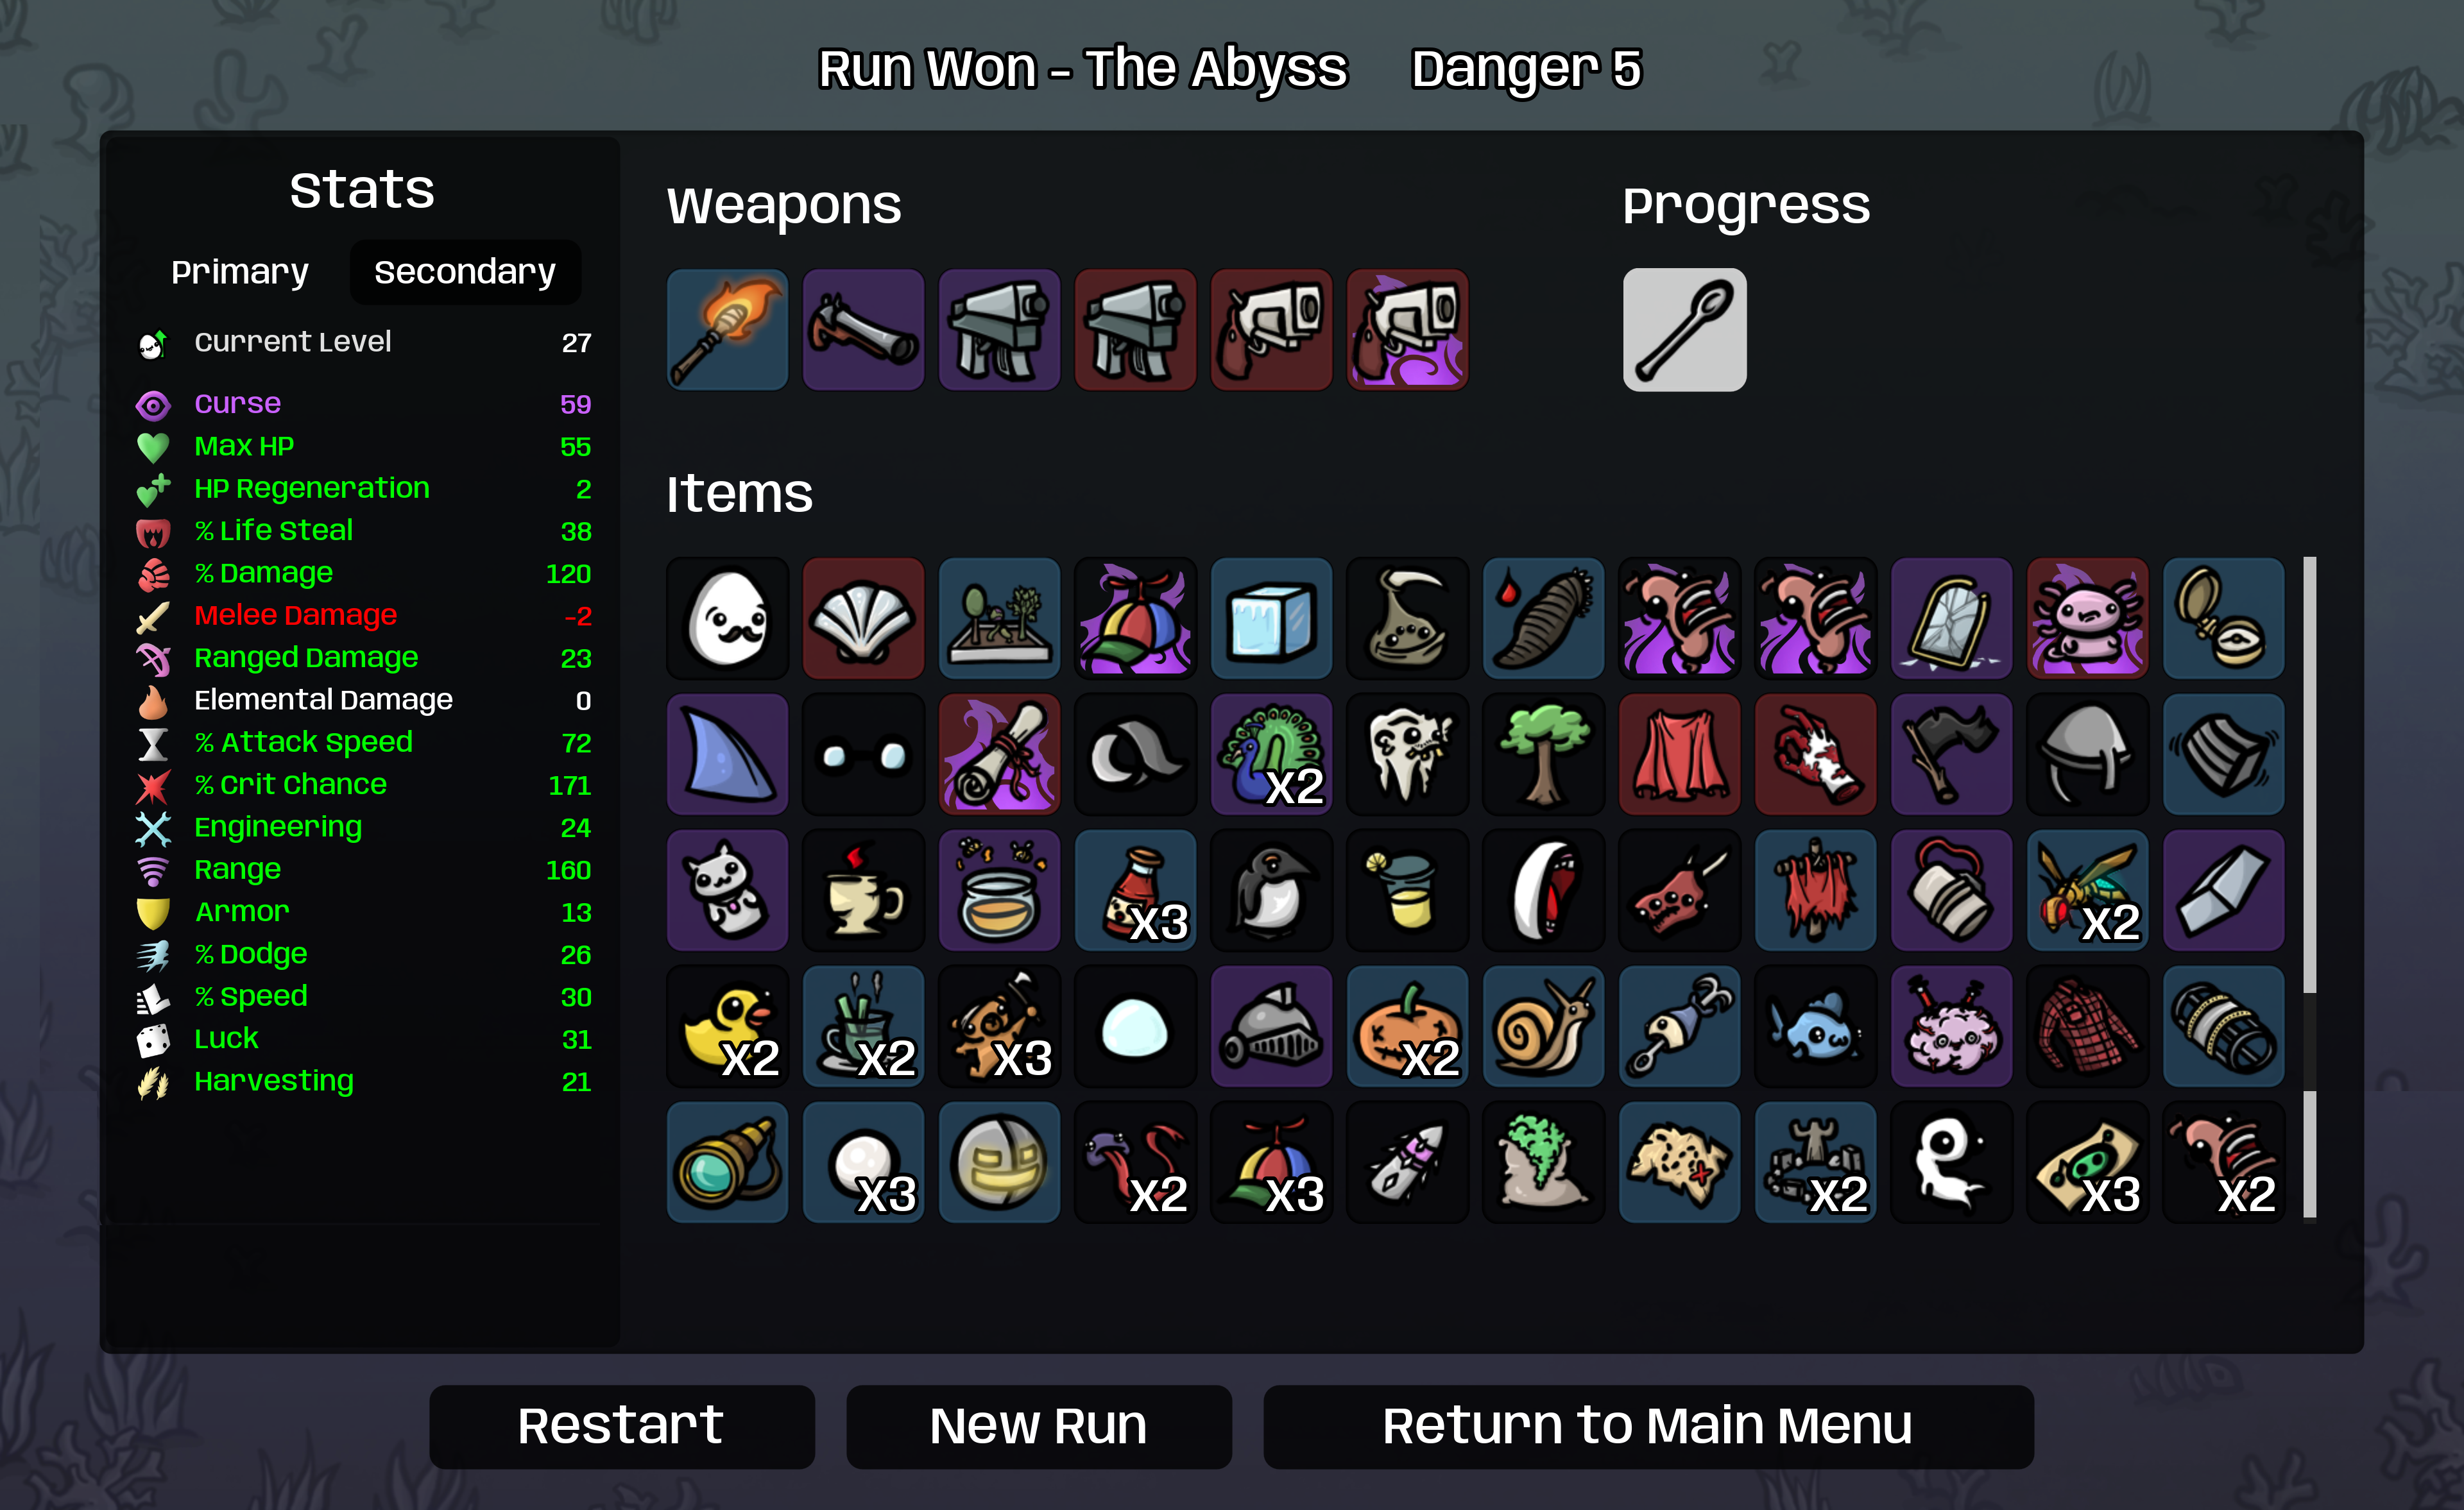
Task: Select the mustache egg item
Action: 727,618
